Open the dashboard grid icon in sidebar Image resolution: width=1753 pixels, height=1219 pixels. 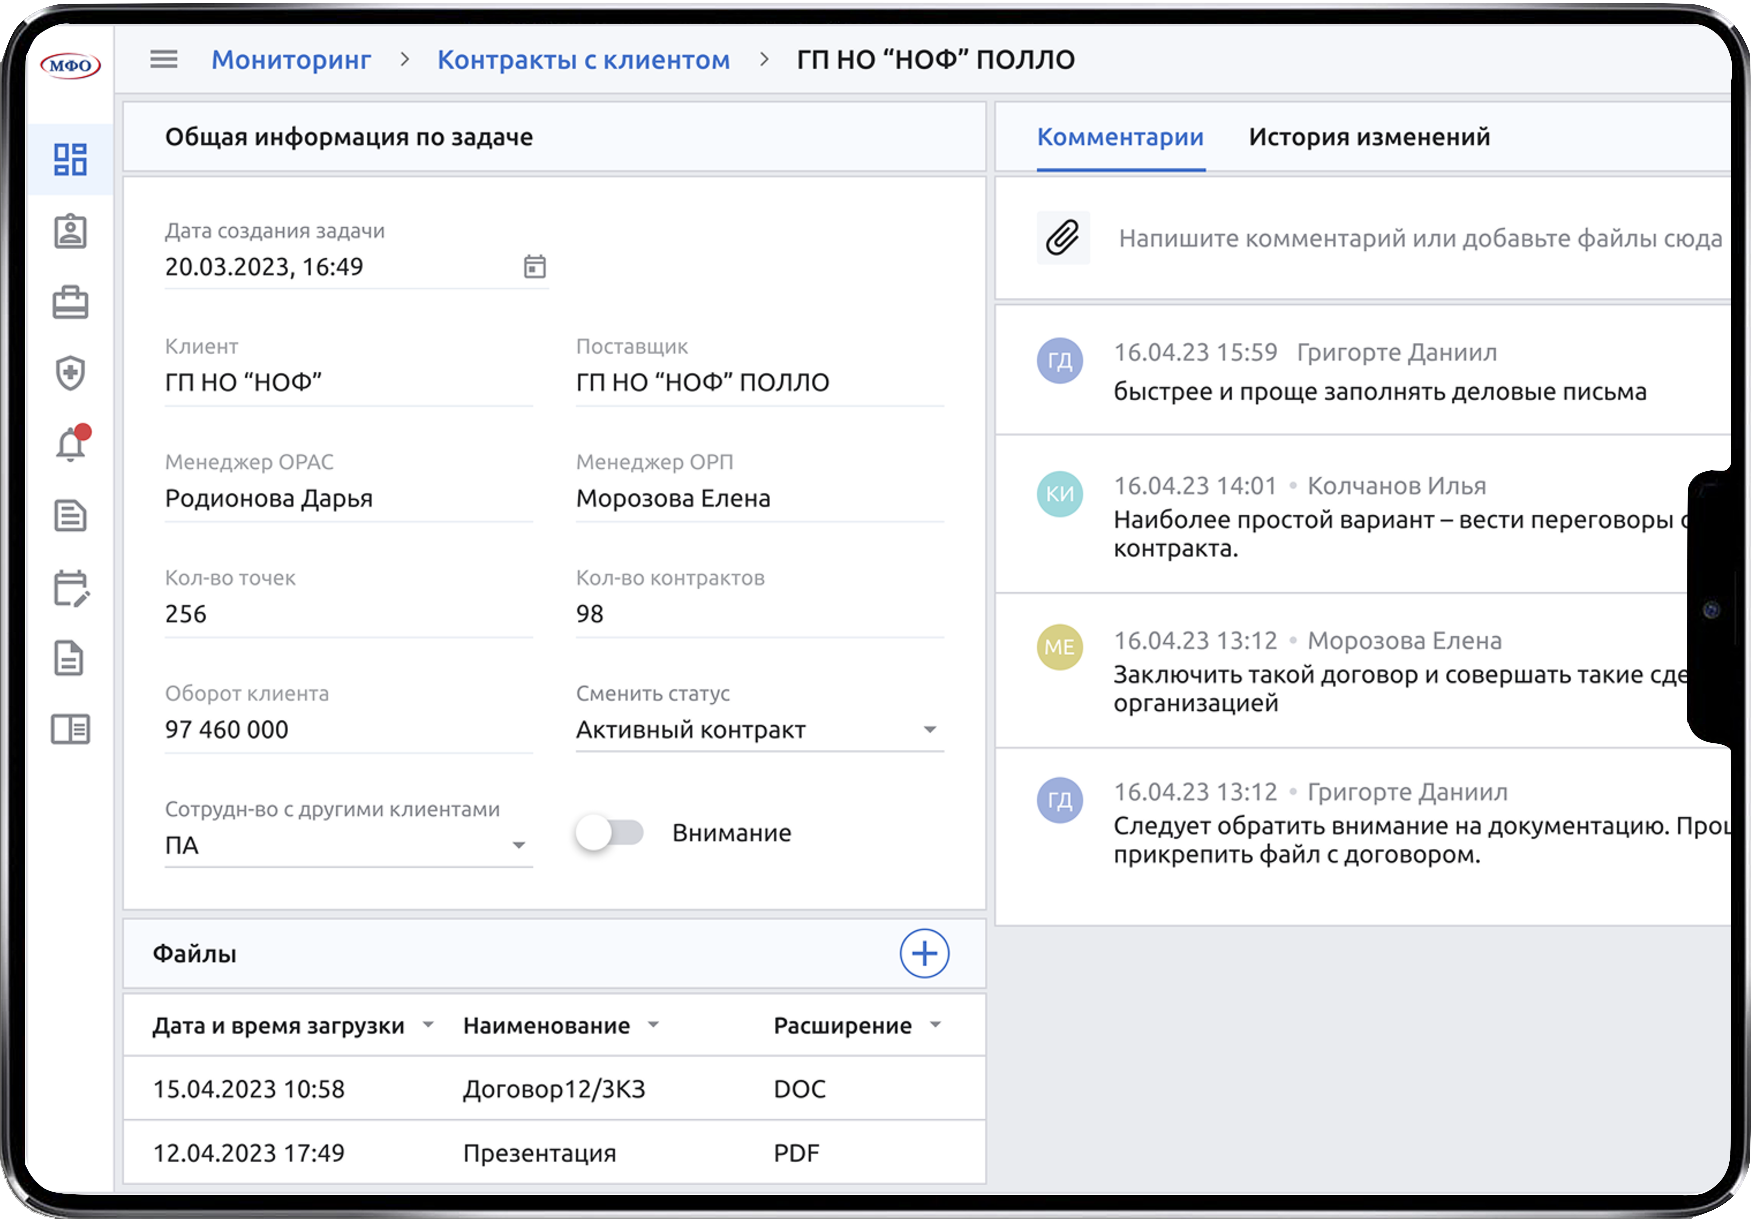[x=72, y=158]
